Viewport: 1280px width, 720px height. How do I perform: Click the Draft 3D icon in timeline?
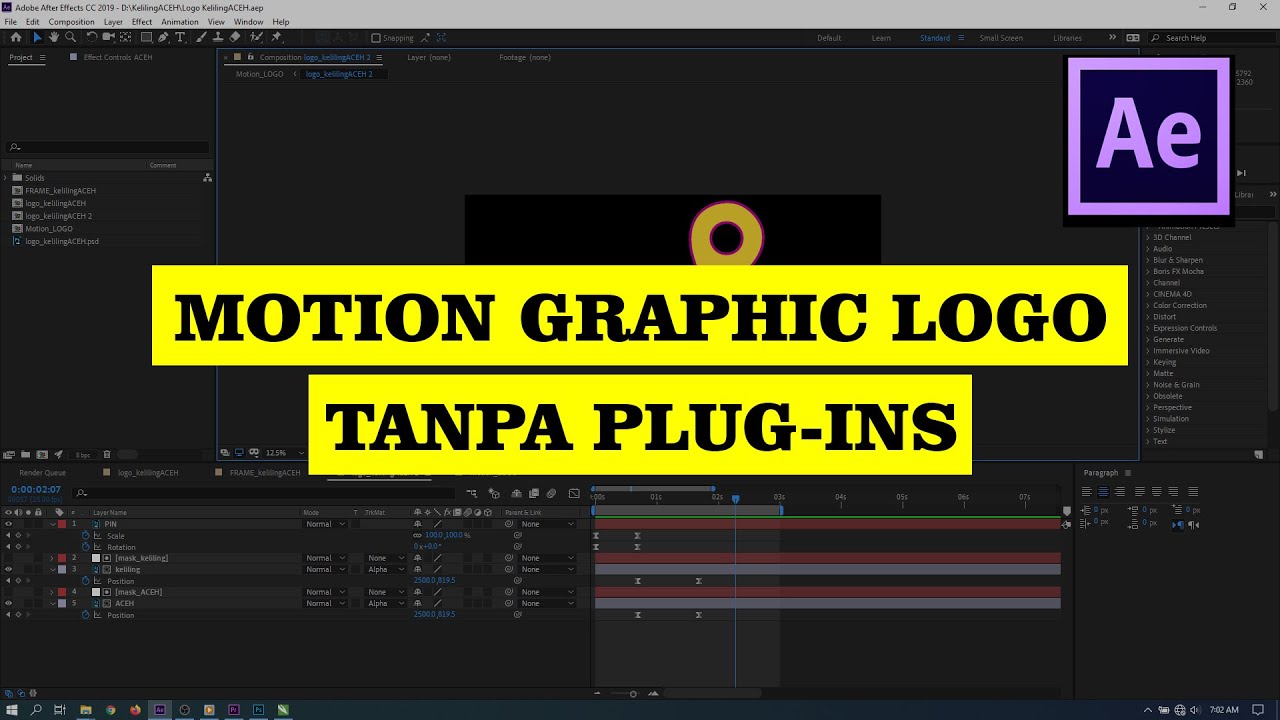(494, 493)
